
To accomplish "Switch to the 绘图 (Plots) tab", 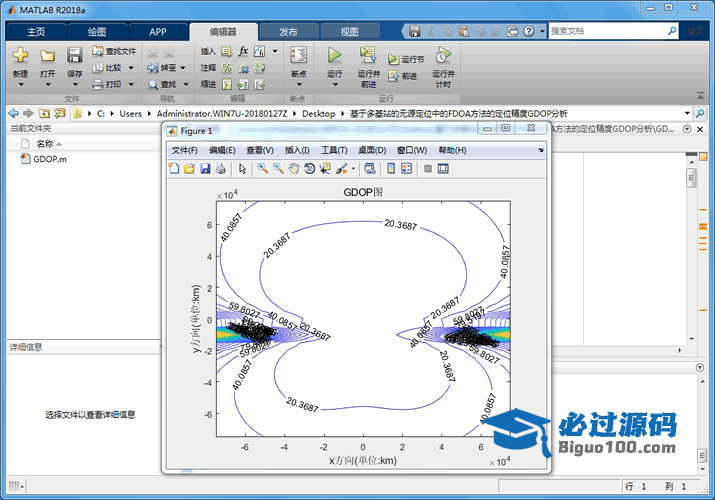I will coord(97,32).
